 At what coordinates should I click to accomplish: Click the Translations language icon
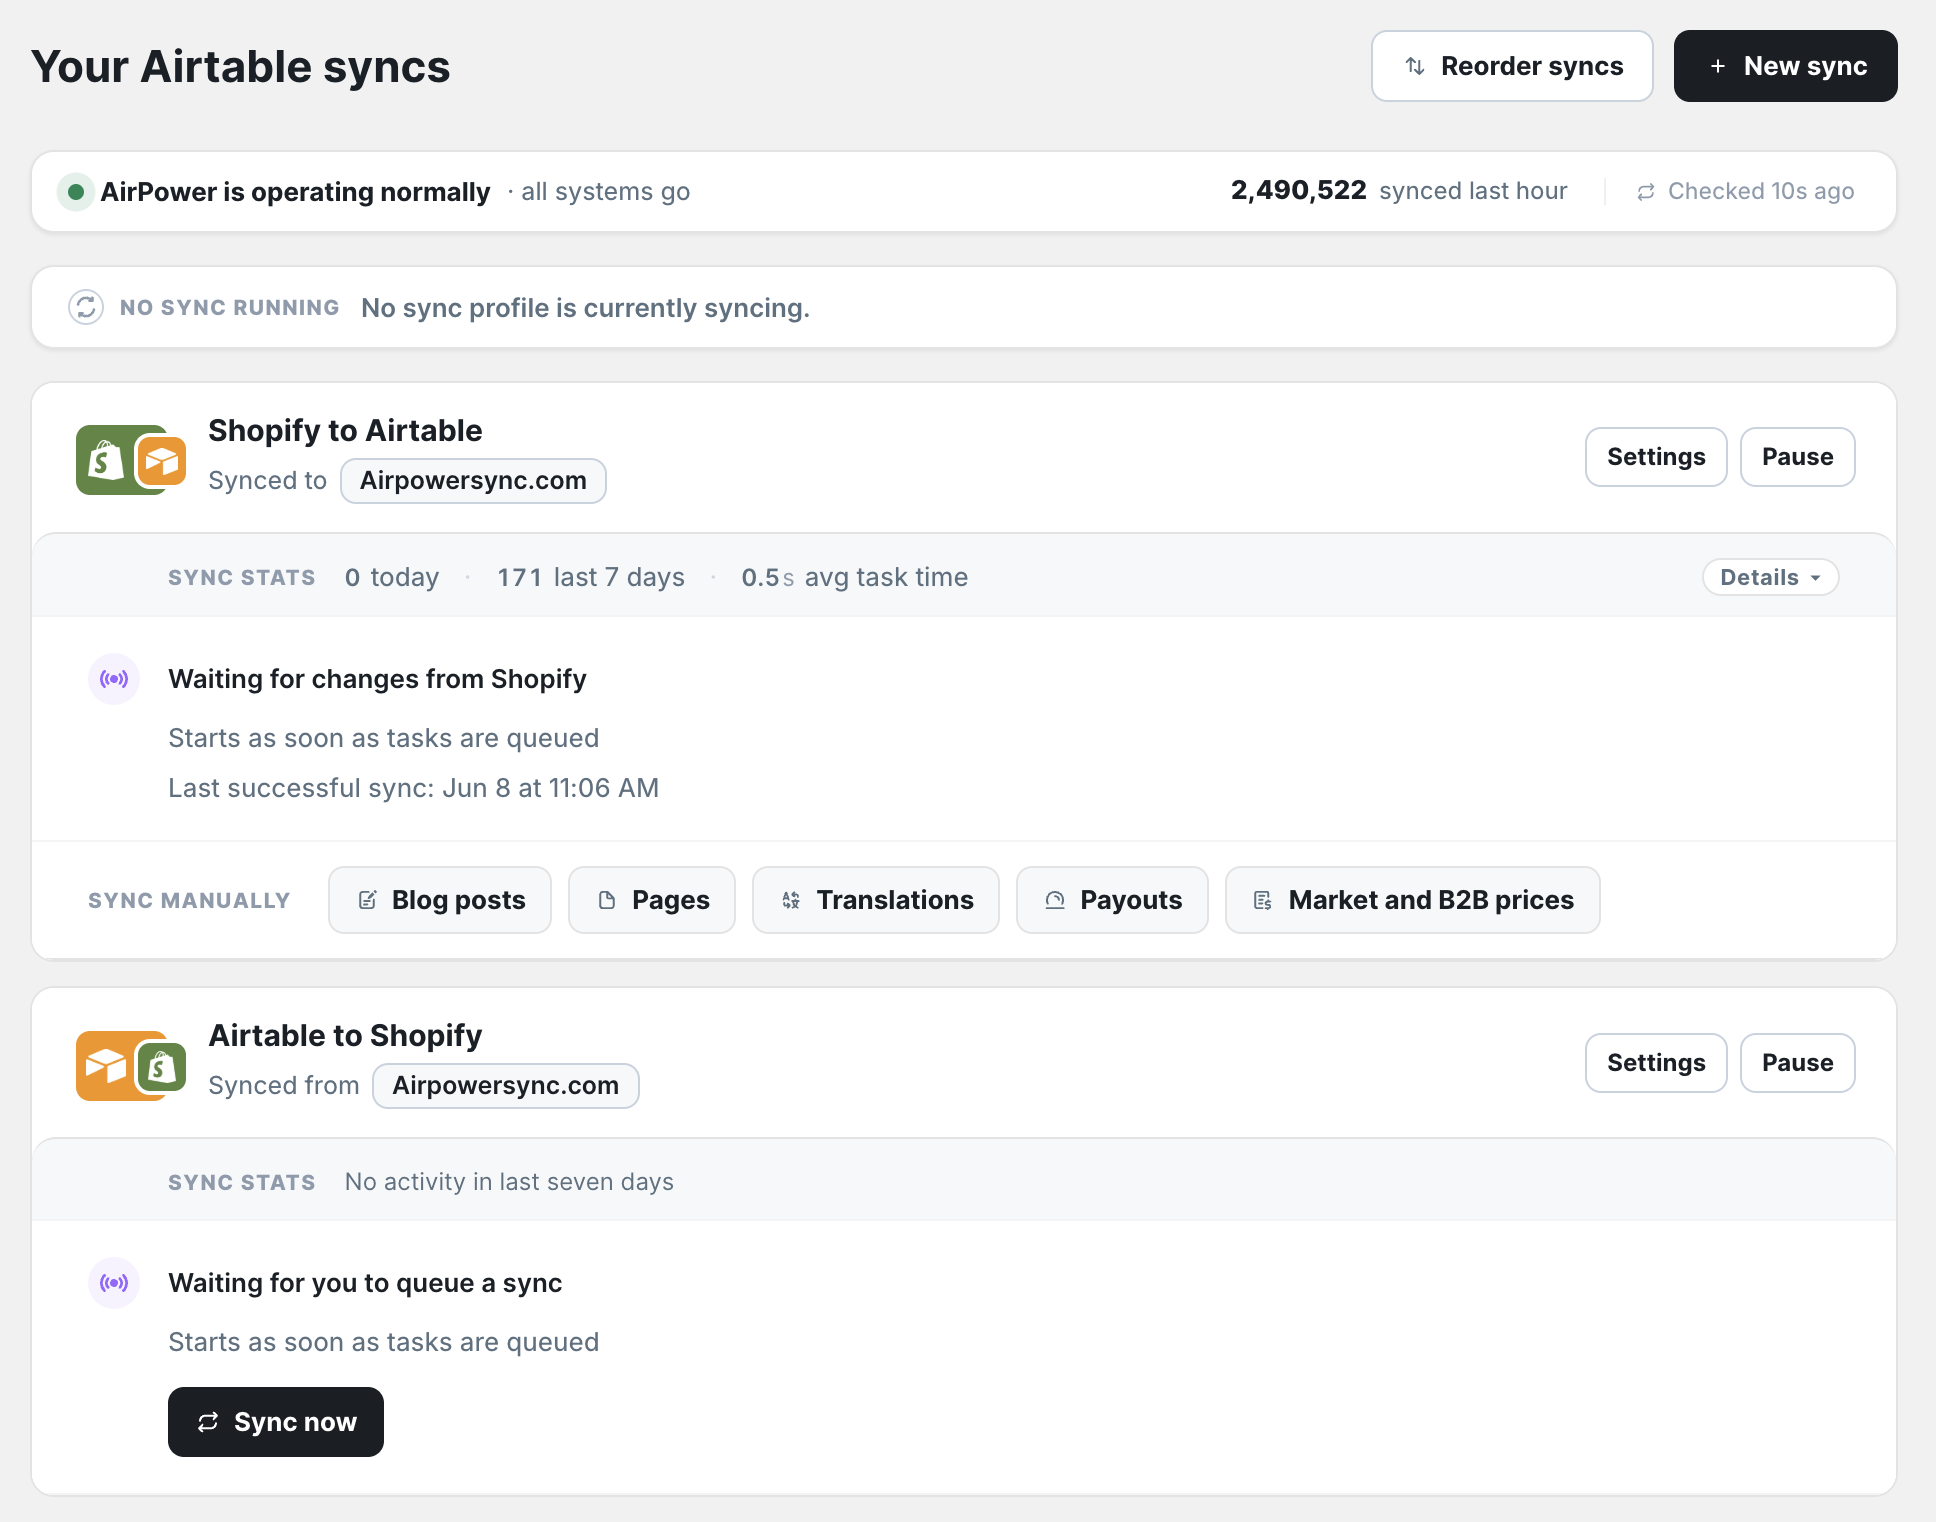click(791, 900)
